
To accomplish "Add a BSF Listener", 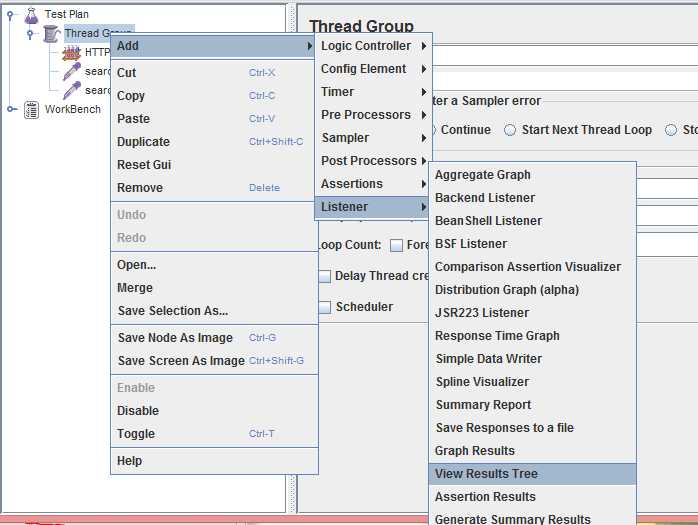I will tap(532, 244).
